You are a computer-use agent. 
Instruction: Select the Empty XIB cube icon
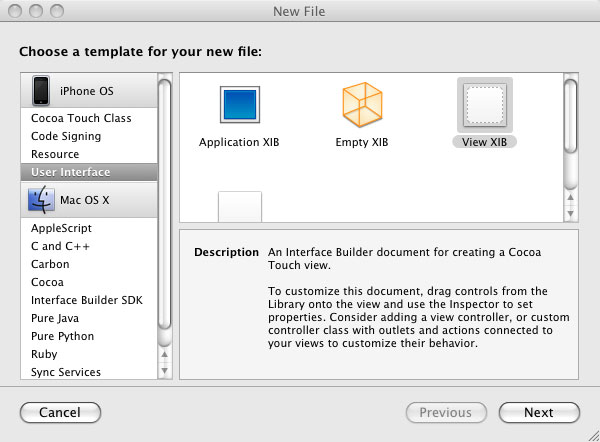[362, 104]
